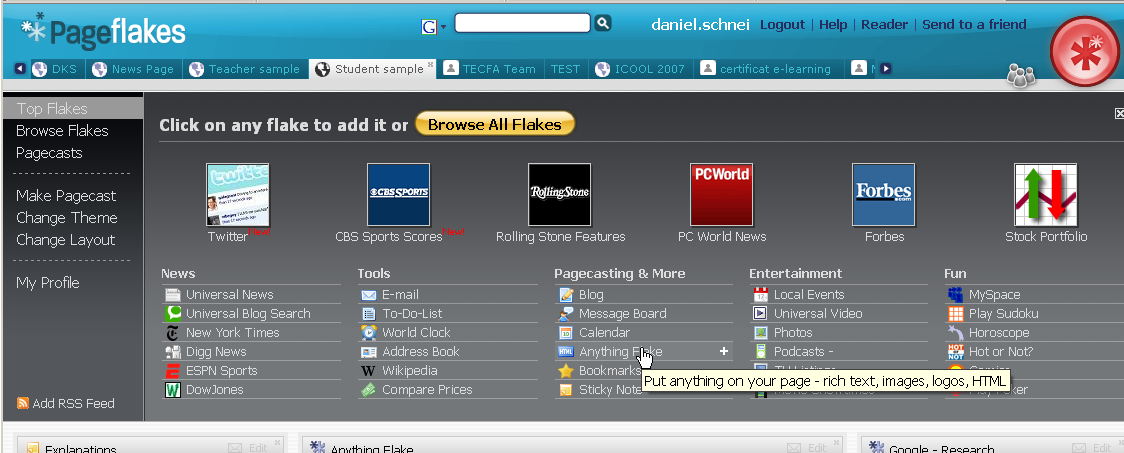Add the Forbes flake icon
1124x453 pixels.
point(883,194)
